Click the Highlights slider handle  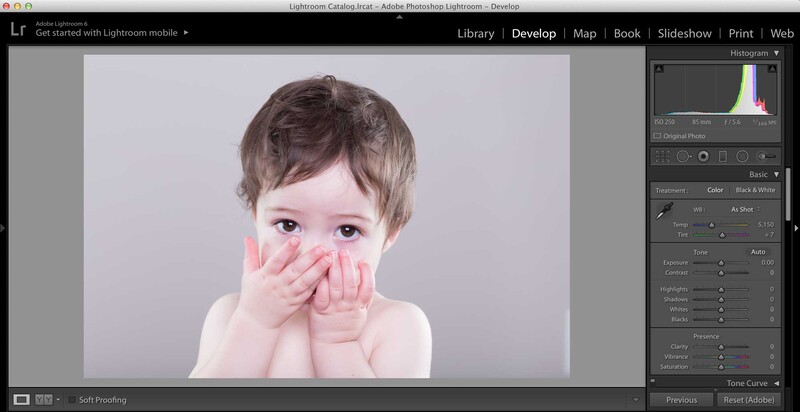(x=721, y=290)
